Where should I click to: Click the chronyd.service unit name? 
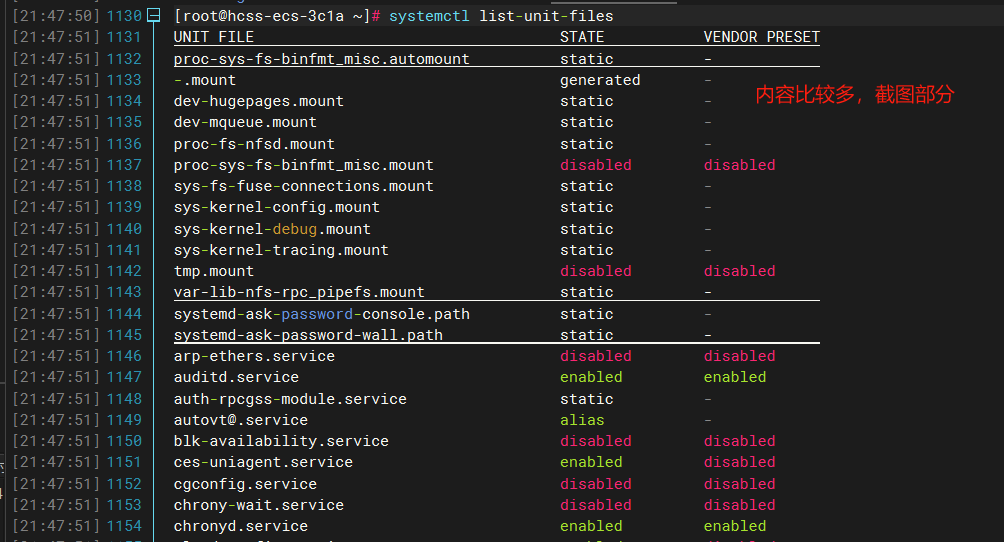tap(240, 526)
